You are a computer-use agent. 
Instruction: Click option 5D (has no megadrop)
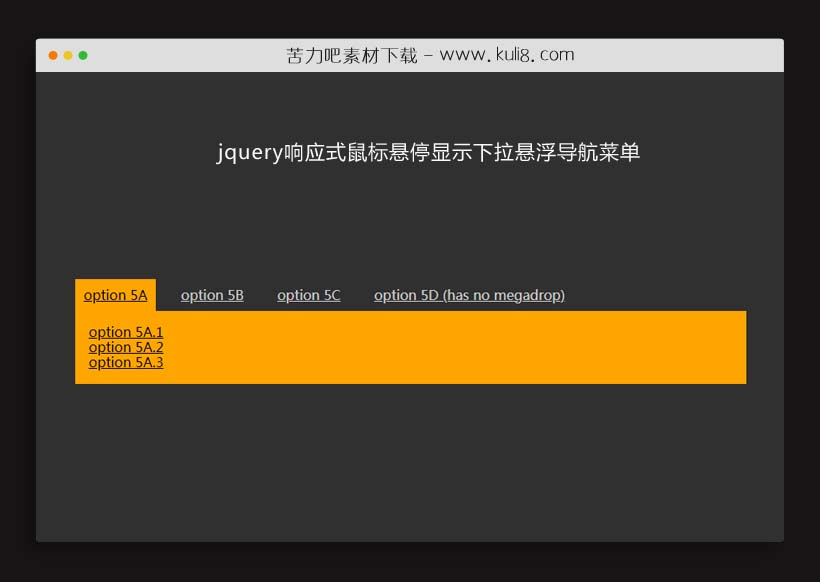(469, 295)
